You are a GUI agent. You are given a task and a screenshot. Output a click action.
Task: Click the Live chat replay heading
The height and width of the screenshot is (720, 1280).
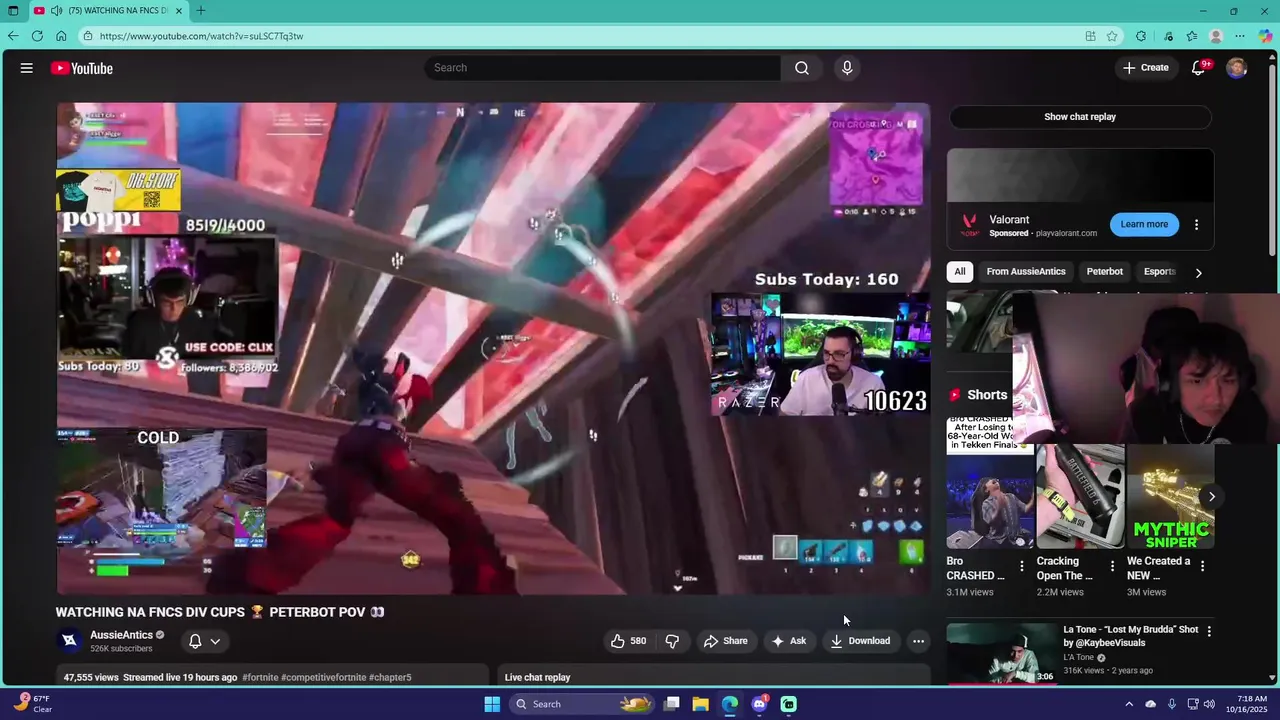coord(537,677)
